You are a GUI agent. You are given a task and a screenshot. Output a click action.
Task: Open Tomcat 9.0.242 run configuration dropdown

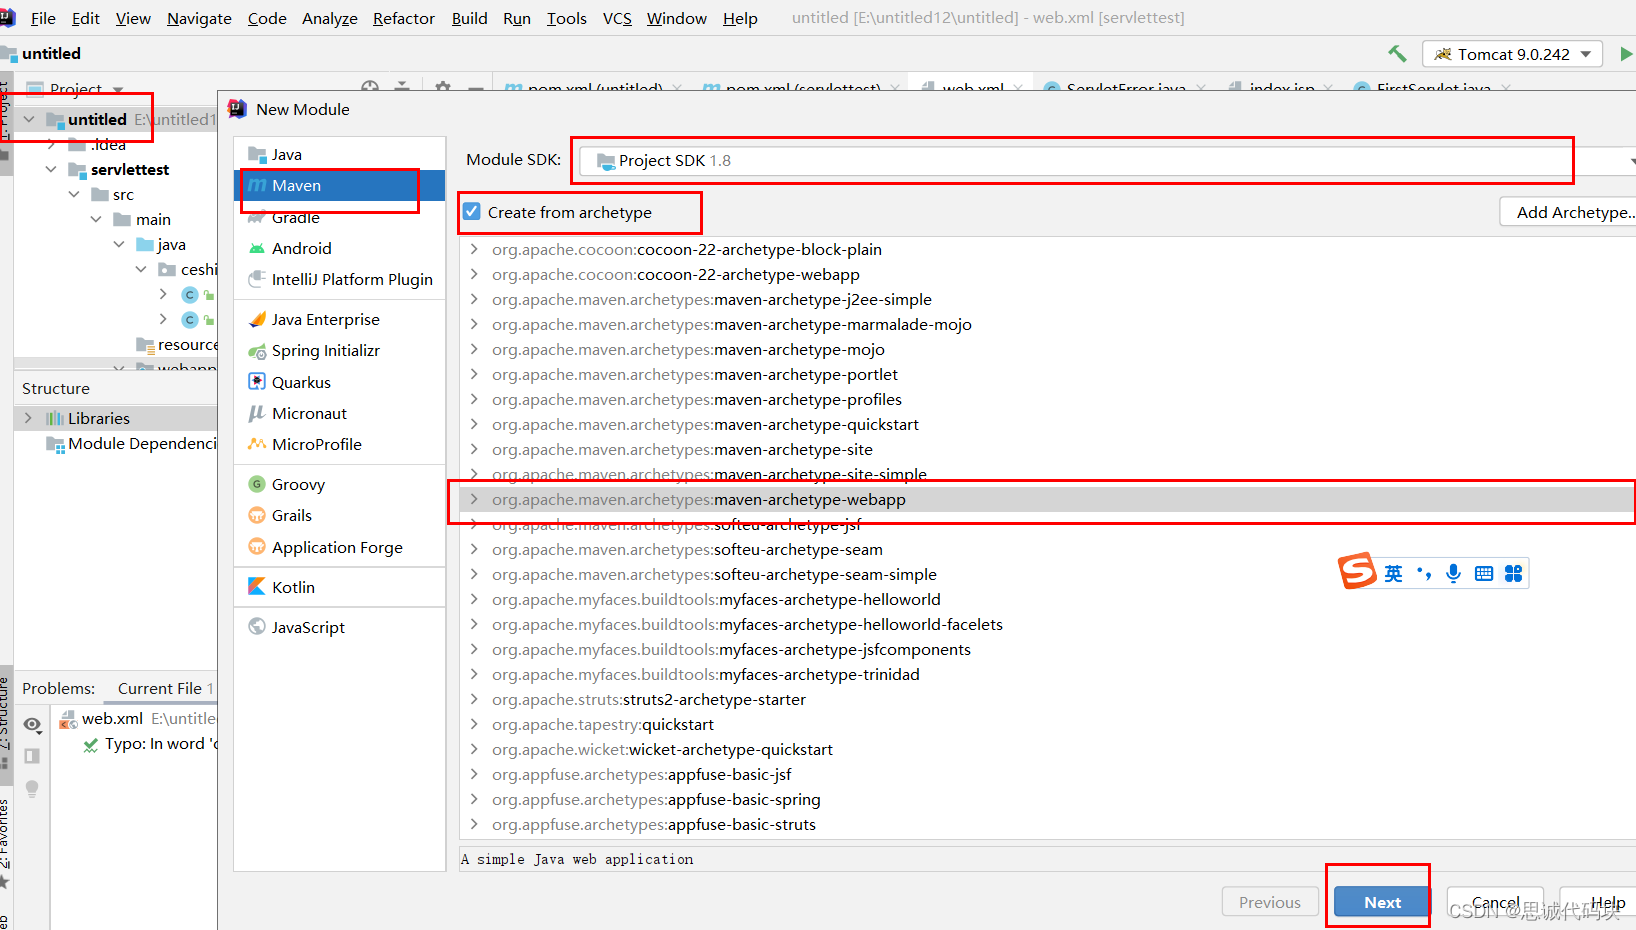pos(1512,54)
